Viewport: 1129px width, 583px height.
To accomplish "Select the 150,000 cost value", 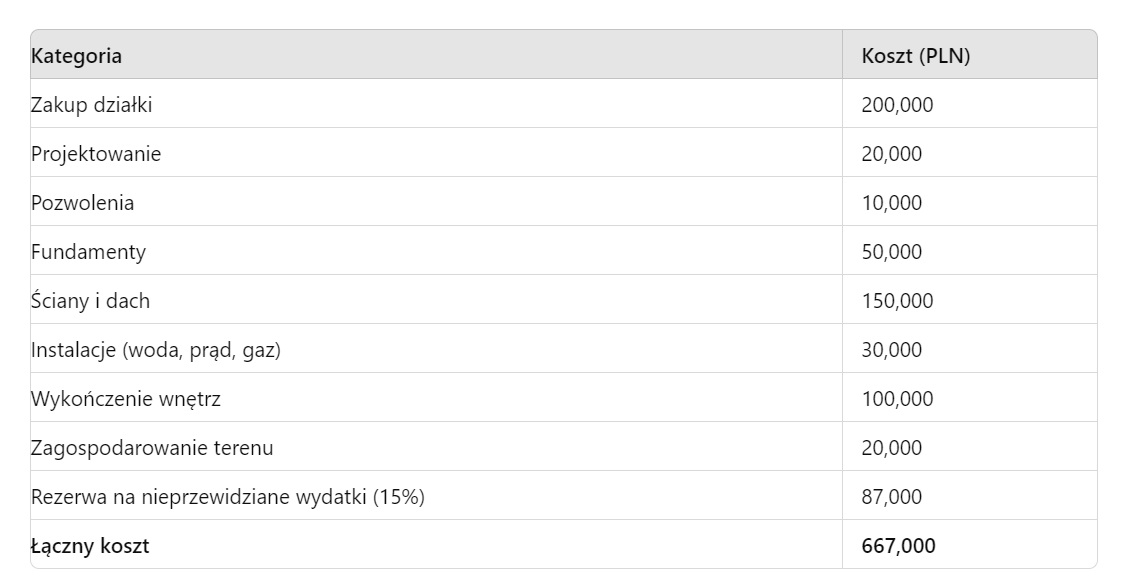I will coord(897,301).
